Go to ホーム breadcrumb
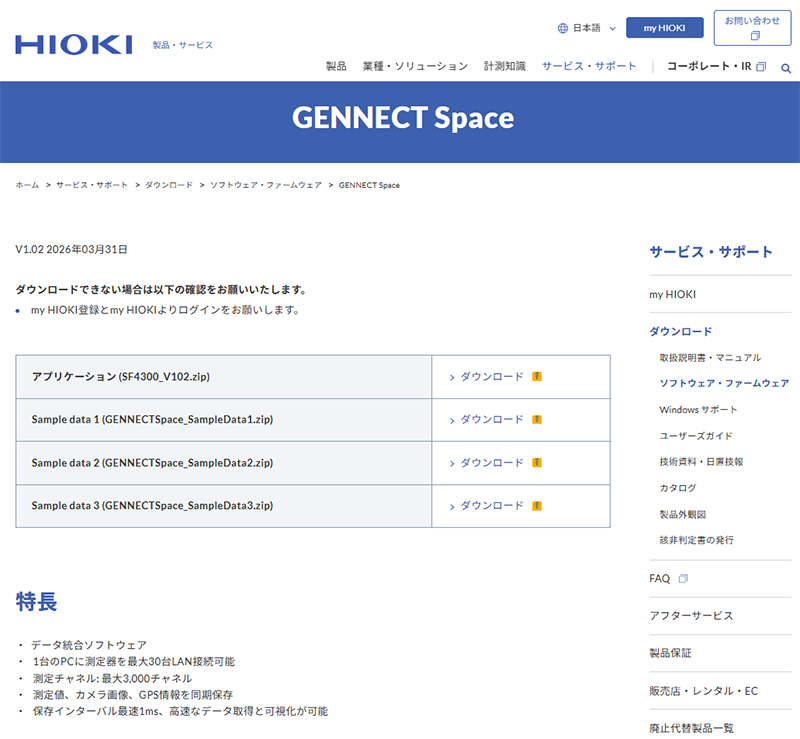The image size is (800, 739). (x=27, y=185)
